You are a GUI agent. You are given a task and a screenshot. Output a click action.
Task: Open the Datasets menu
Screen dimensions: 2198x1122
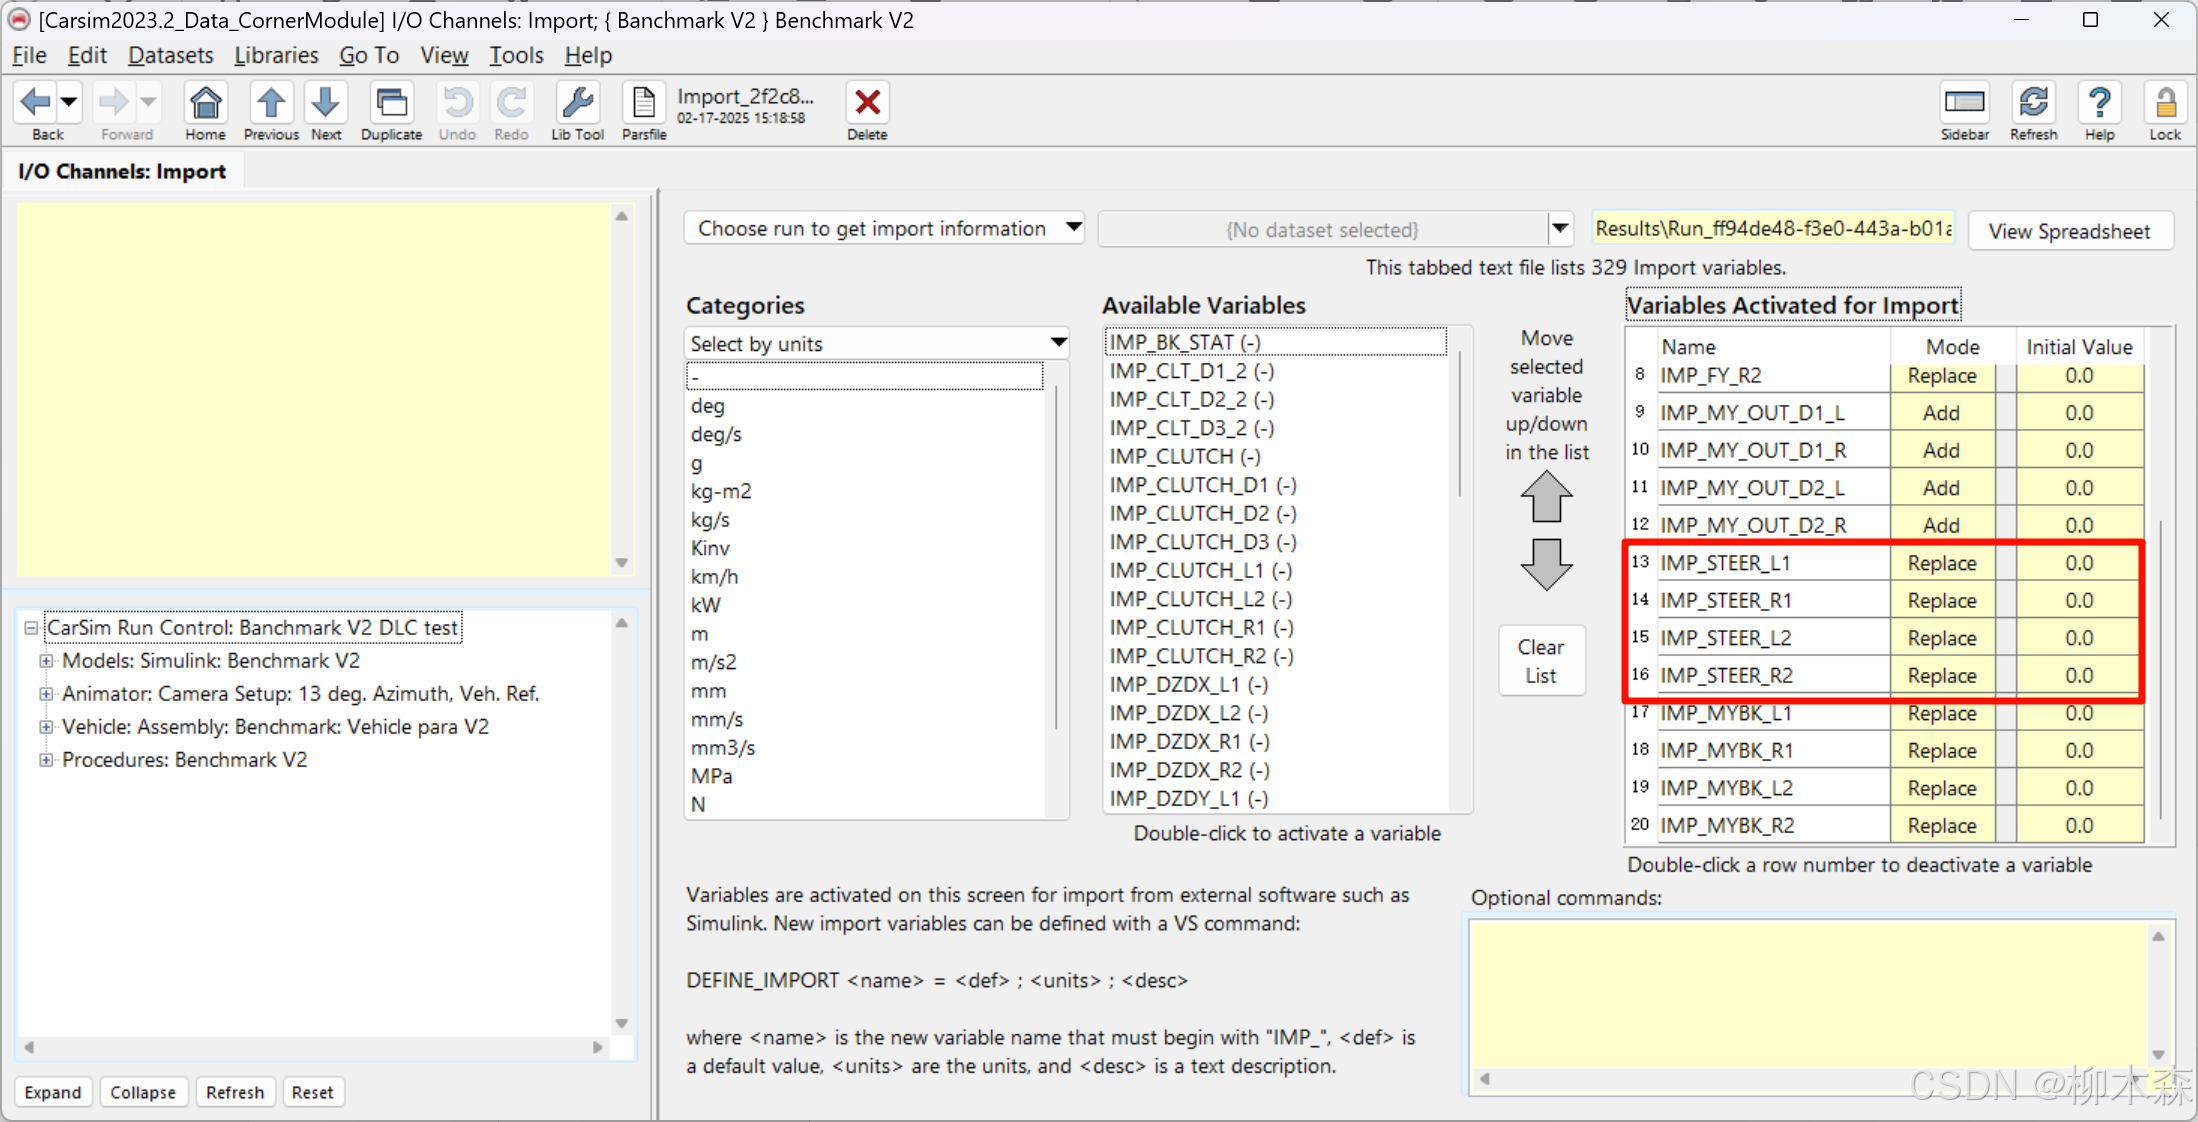pyautogui.click(x=170, y=55)
